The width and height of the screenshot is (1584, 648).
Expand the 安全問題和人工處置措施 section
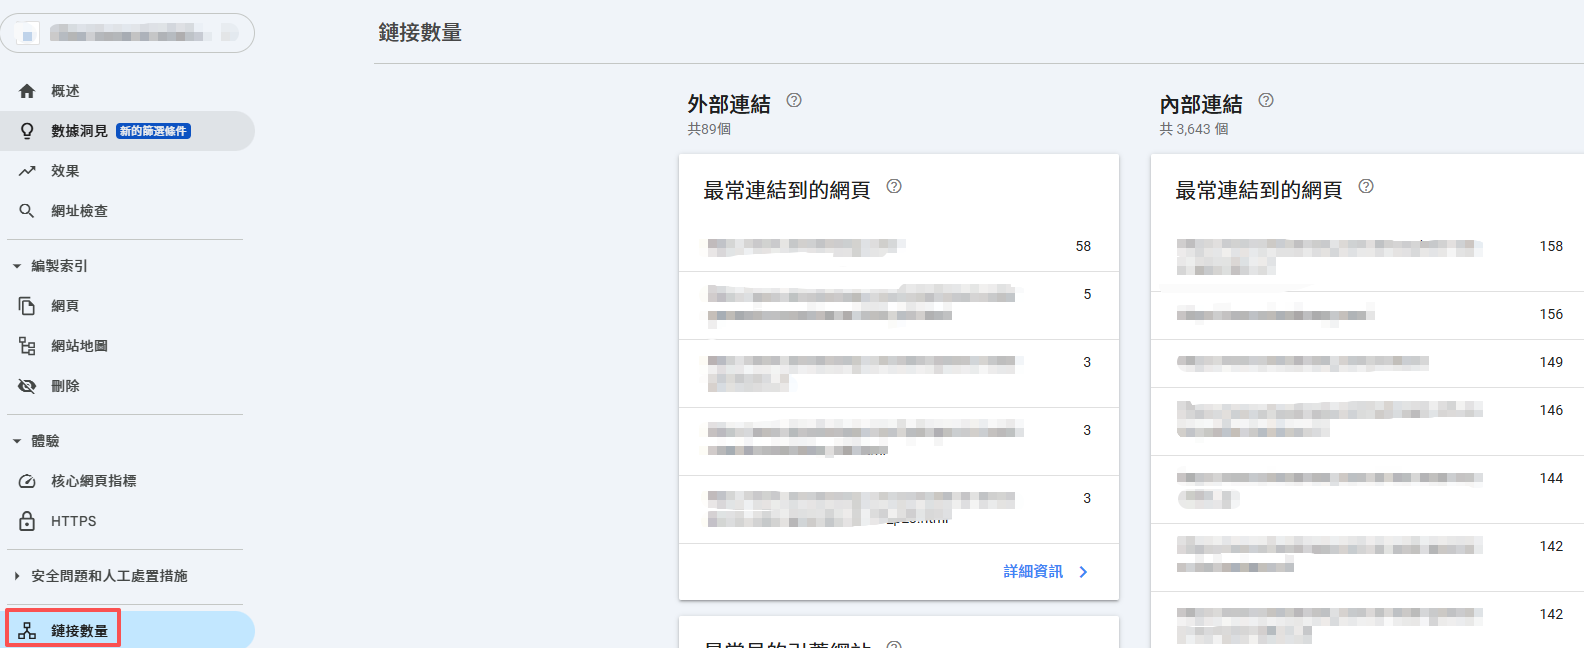17,576
